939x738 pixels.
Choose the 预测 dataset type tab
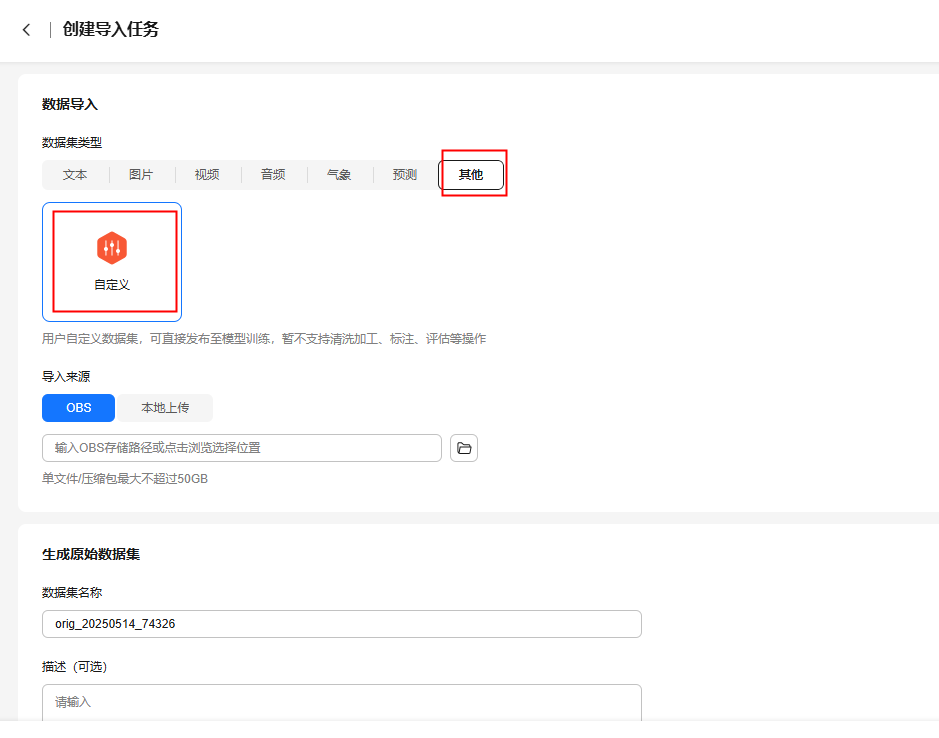[405, 174]
